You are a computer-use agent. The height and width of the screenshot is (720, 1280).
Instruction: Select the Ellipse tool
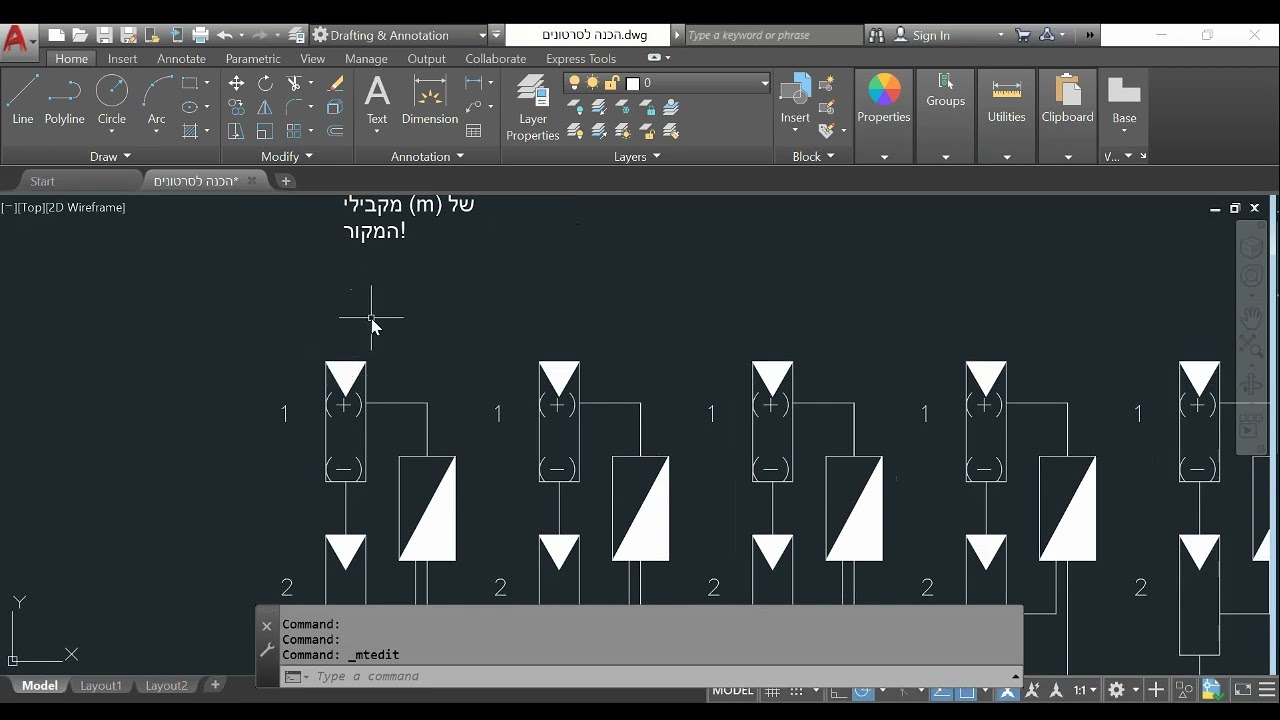point(190,107)
